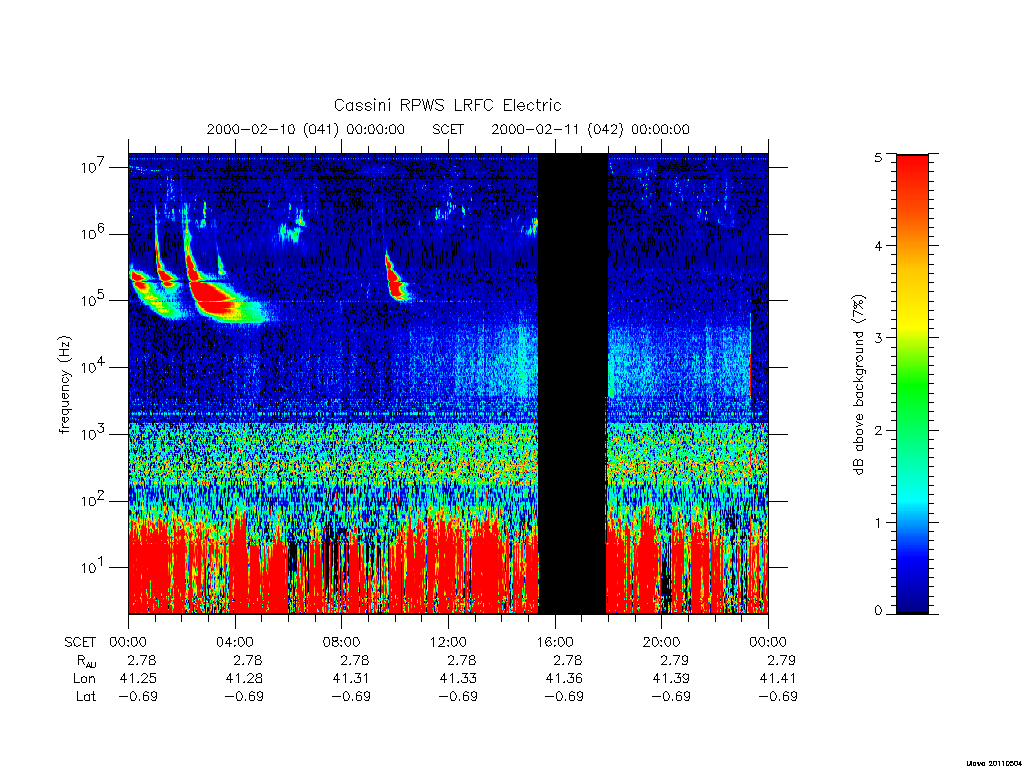Click the black data gap band in the spectrogram
This screenshot has width=1024, height=768.
click(573, 384)
